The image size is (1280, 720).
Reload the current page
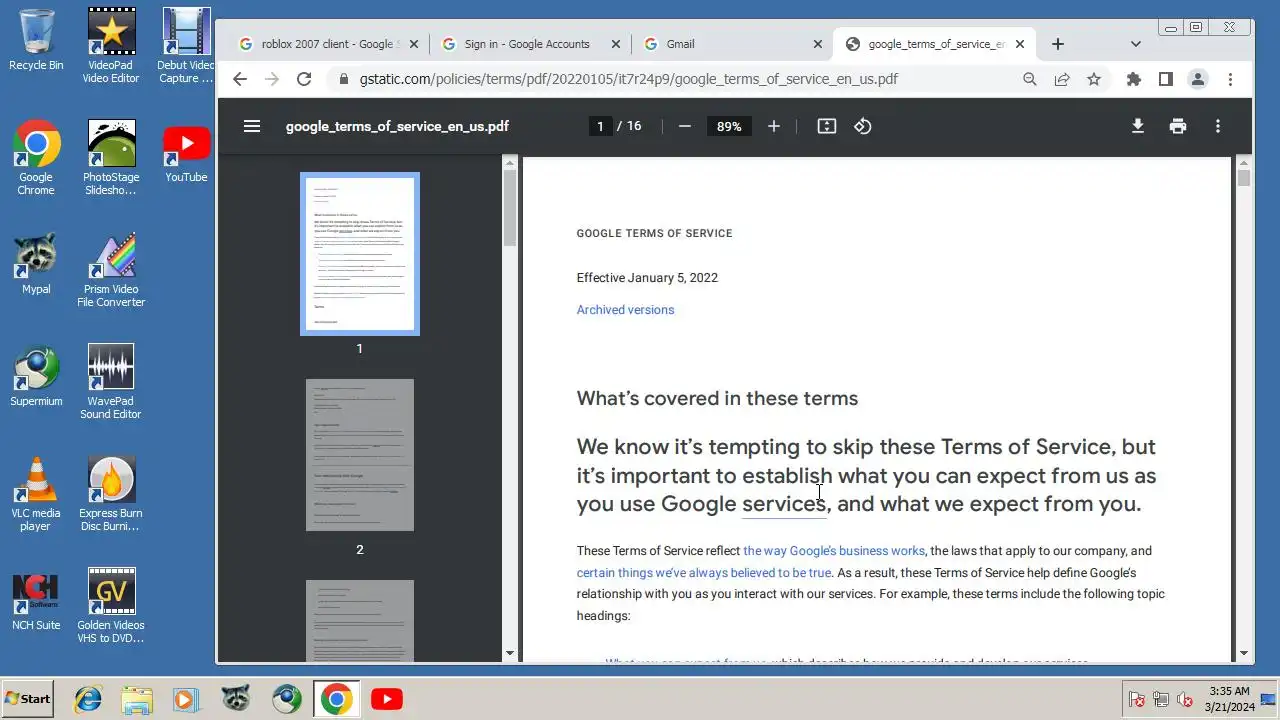[304, 79]
